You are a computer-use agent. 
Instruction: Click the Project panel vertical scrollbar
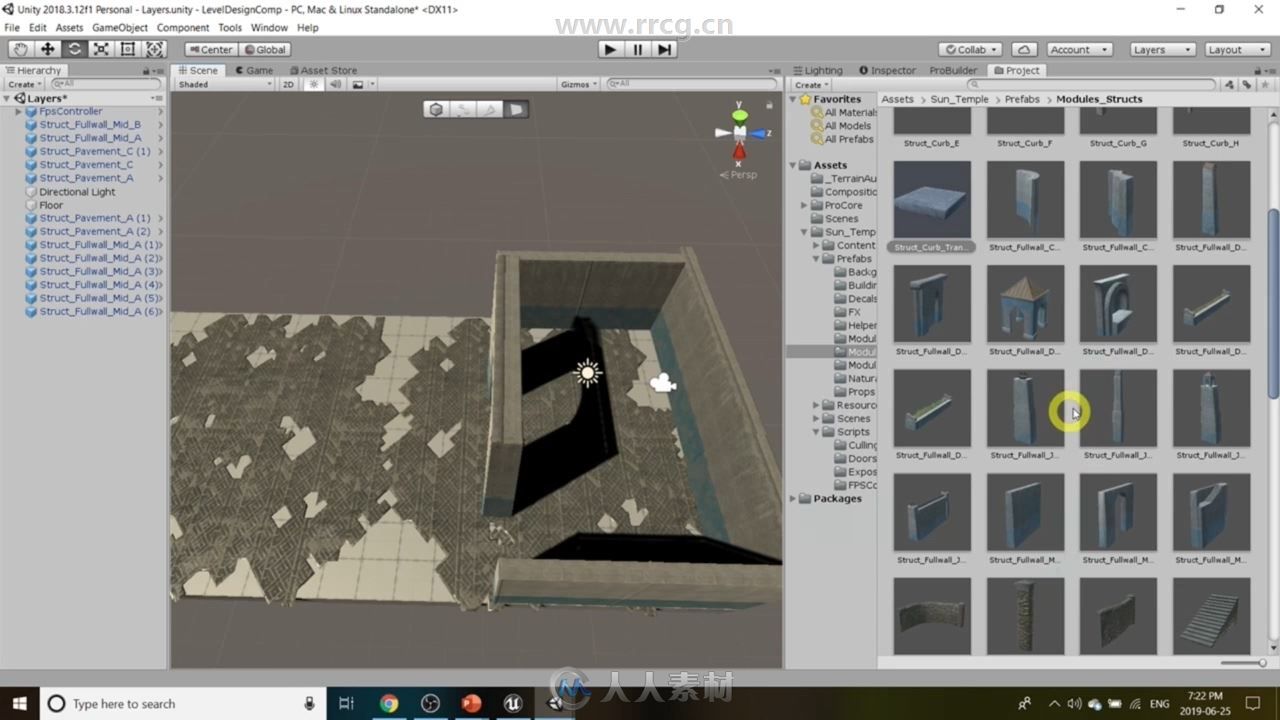[x=1273, y=305]
